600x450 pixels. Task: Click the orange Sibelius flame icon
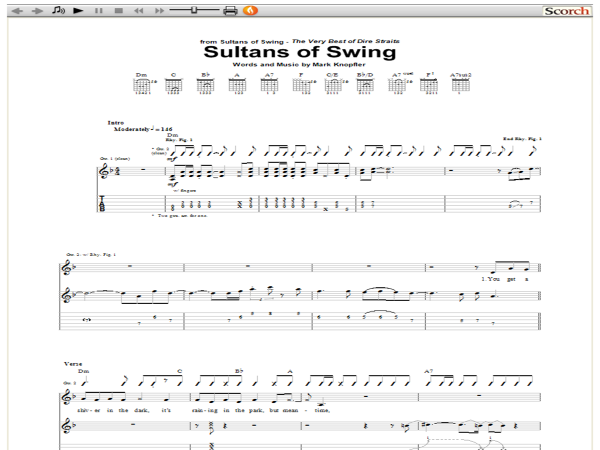tap(250, 10)
